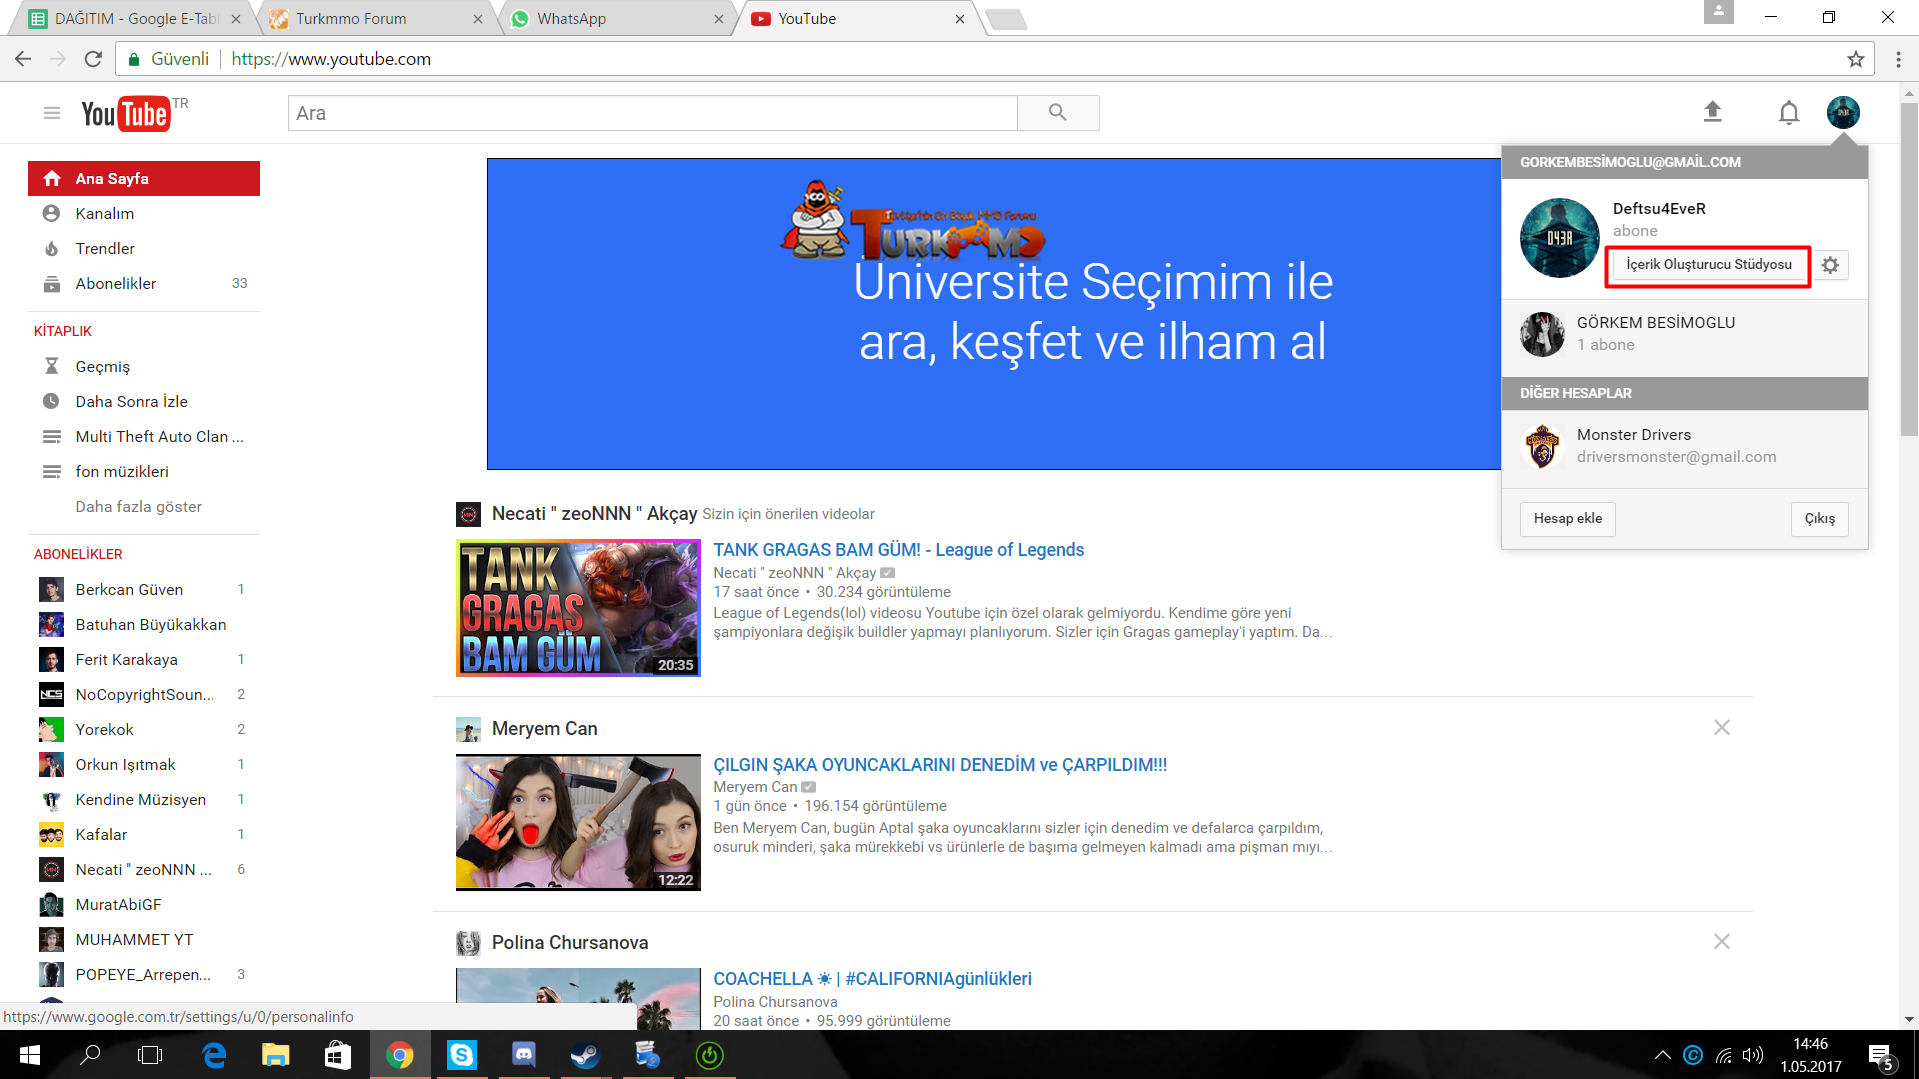This screenshot has height=1079, width=1919.
Task: Open Kafalar subscription
Action: tap(144, 834)
